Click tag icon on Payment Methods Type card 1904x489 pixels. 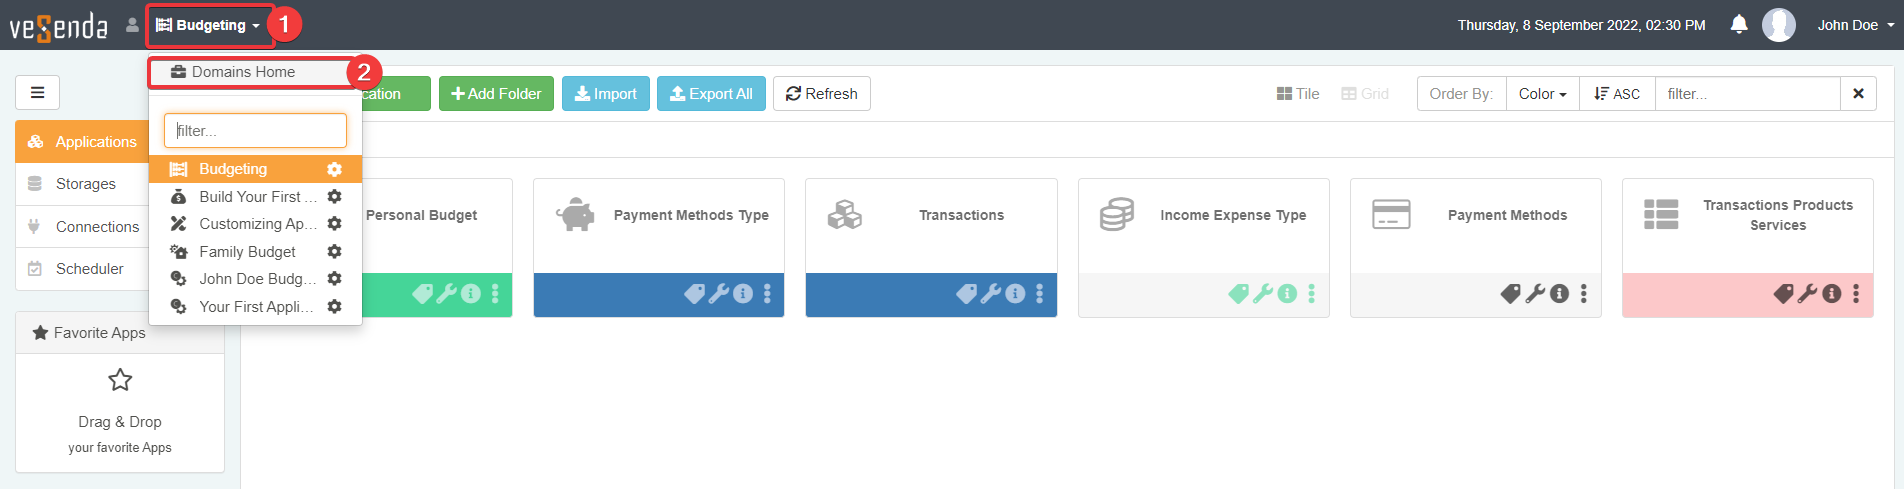point(694,293)
